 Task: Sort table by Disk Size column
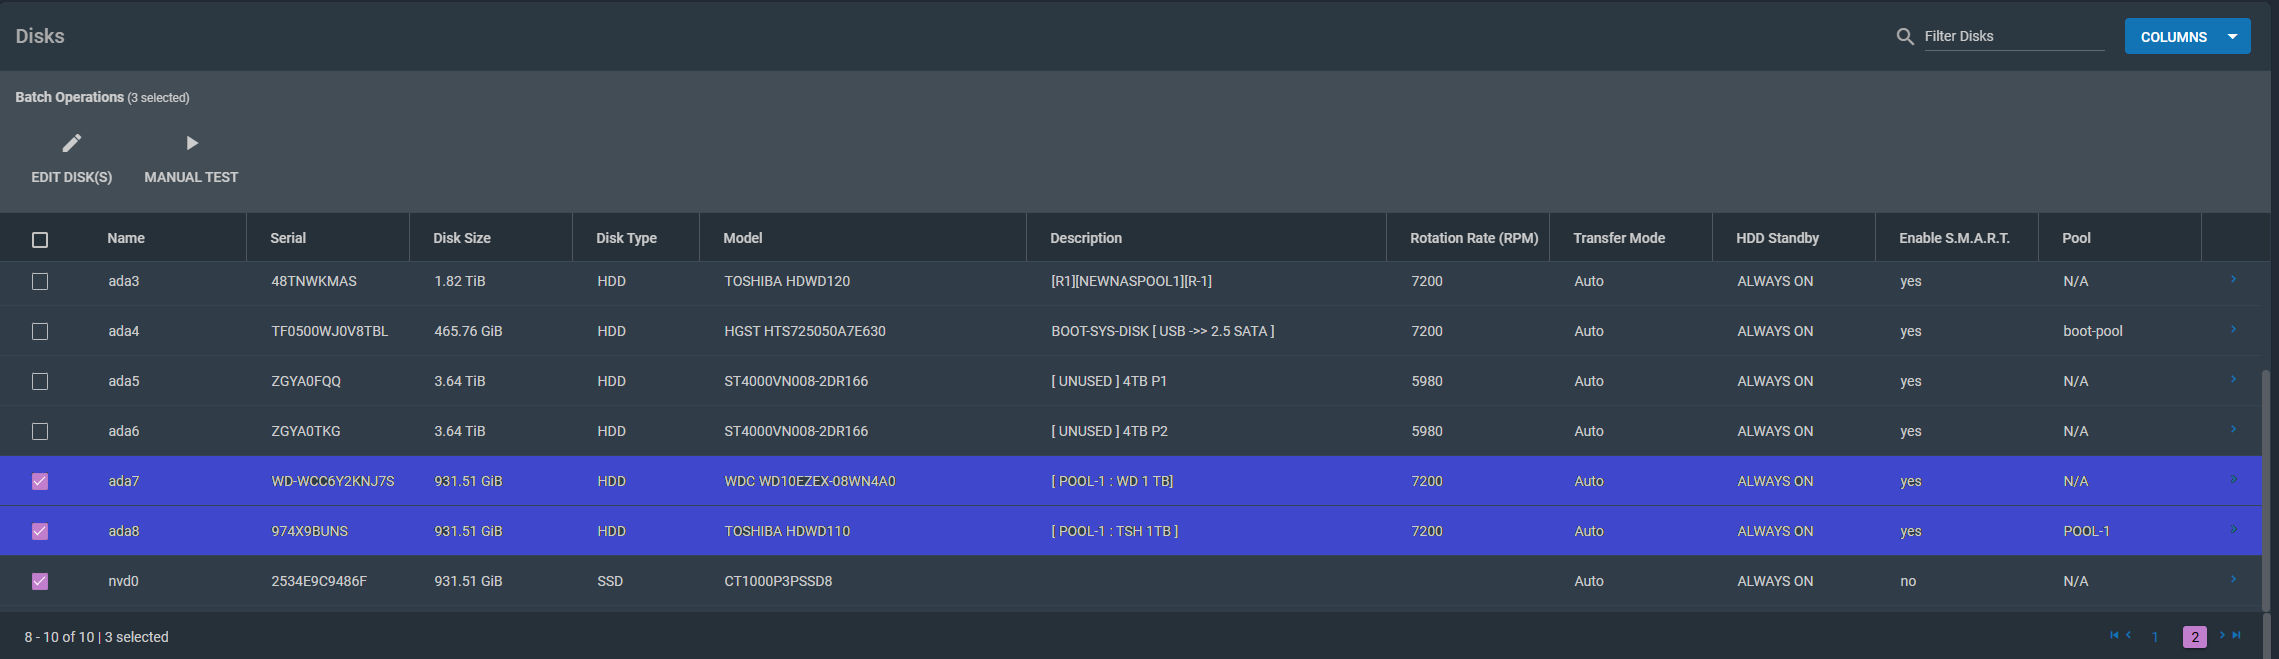coord(461,239)
